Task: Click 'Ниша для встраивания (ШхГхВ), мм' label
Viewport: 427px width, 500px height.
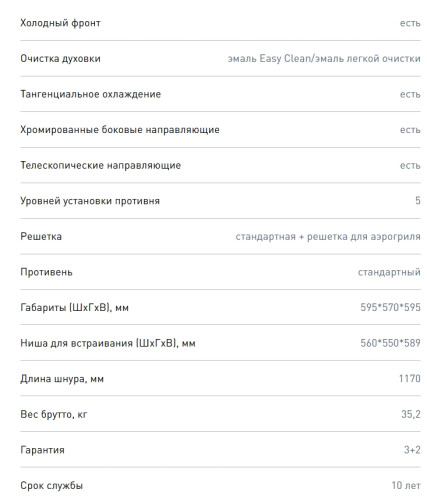Action: [x=108, y=343]
